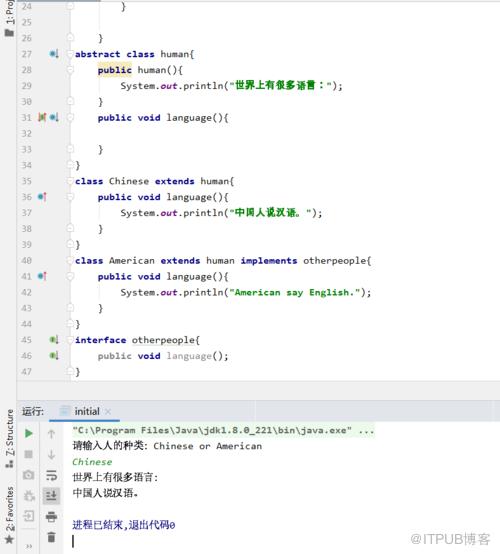
Task: Collapse class Chinese fold at line 35
Action: [x=70, y=181]
